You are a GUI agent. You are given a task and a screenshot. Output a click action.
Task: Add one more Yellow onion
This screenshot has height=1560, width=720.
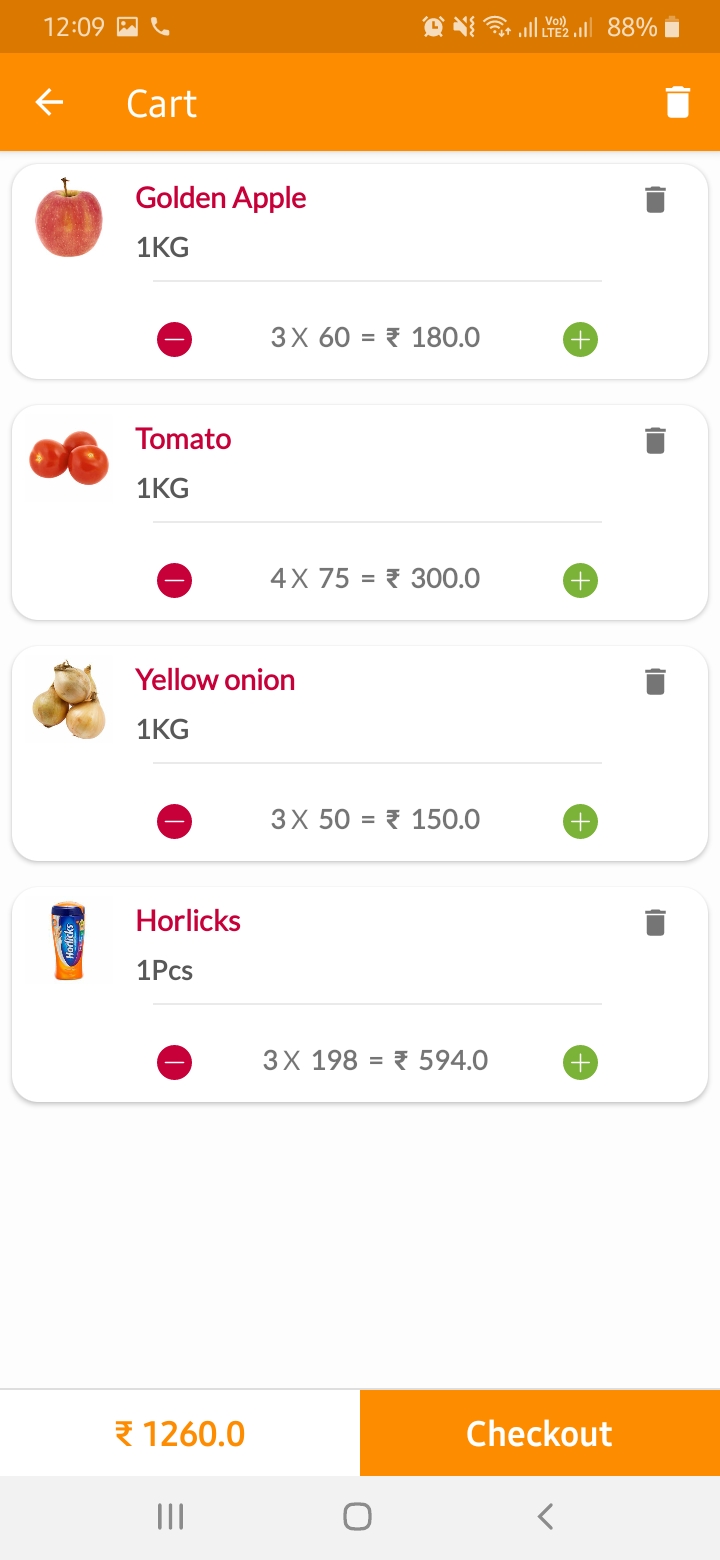580,822
